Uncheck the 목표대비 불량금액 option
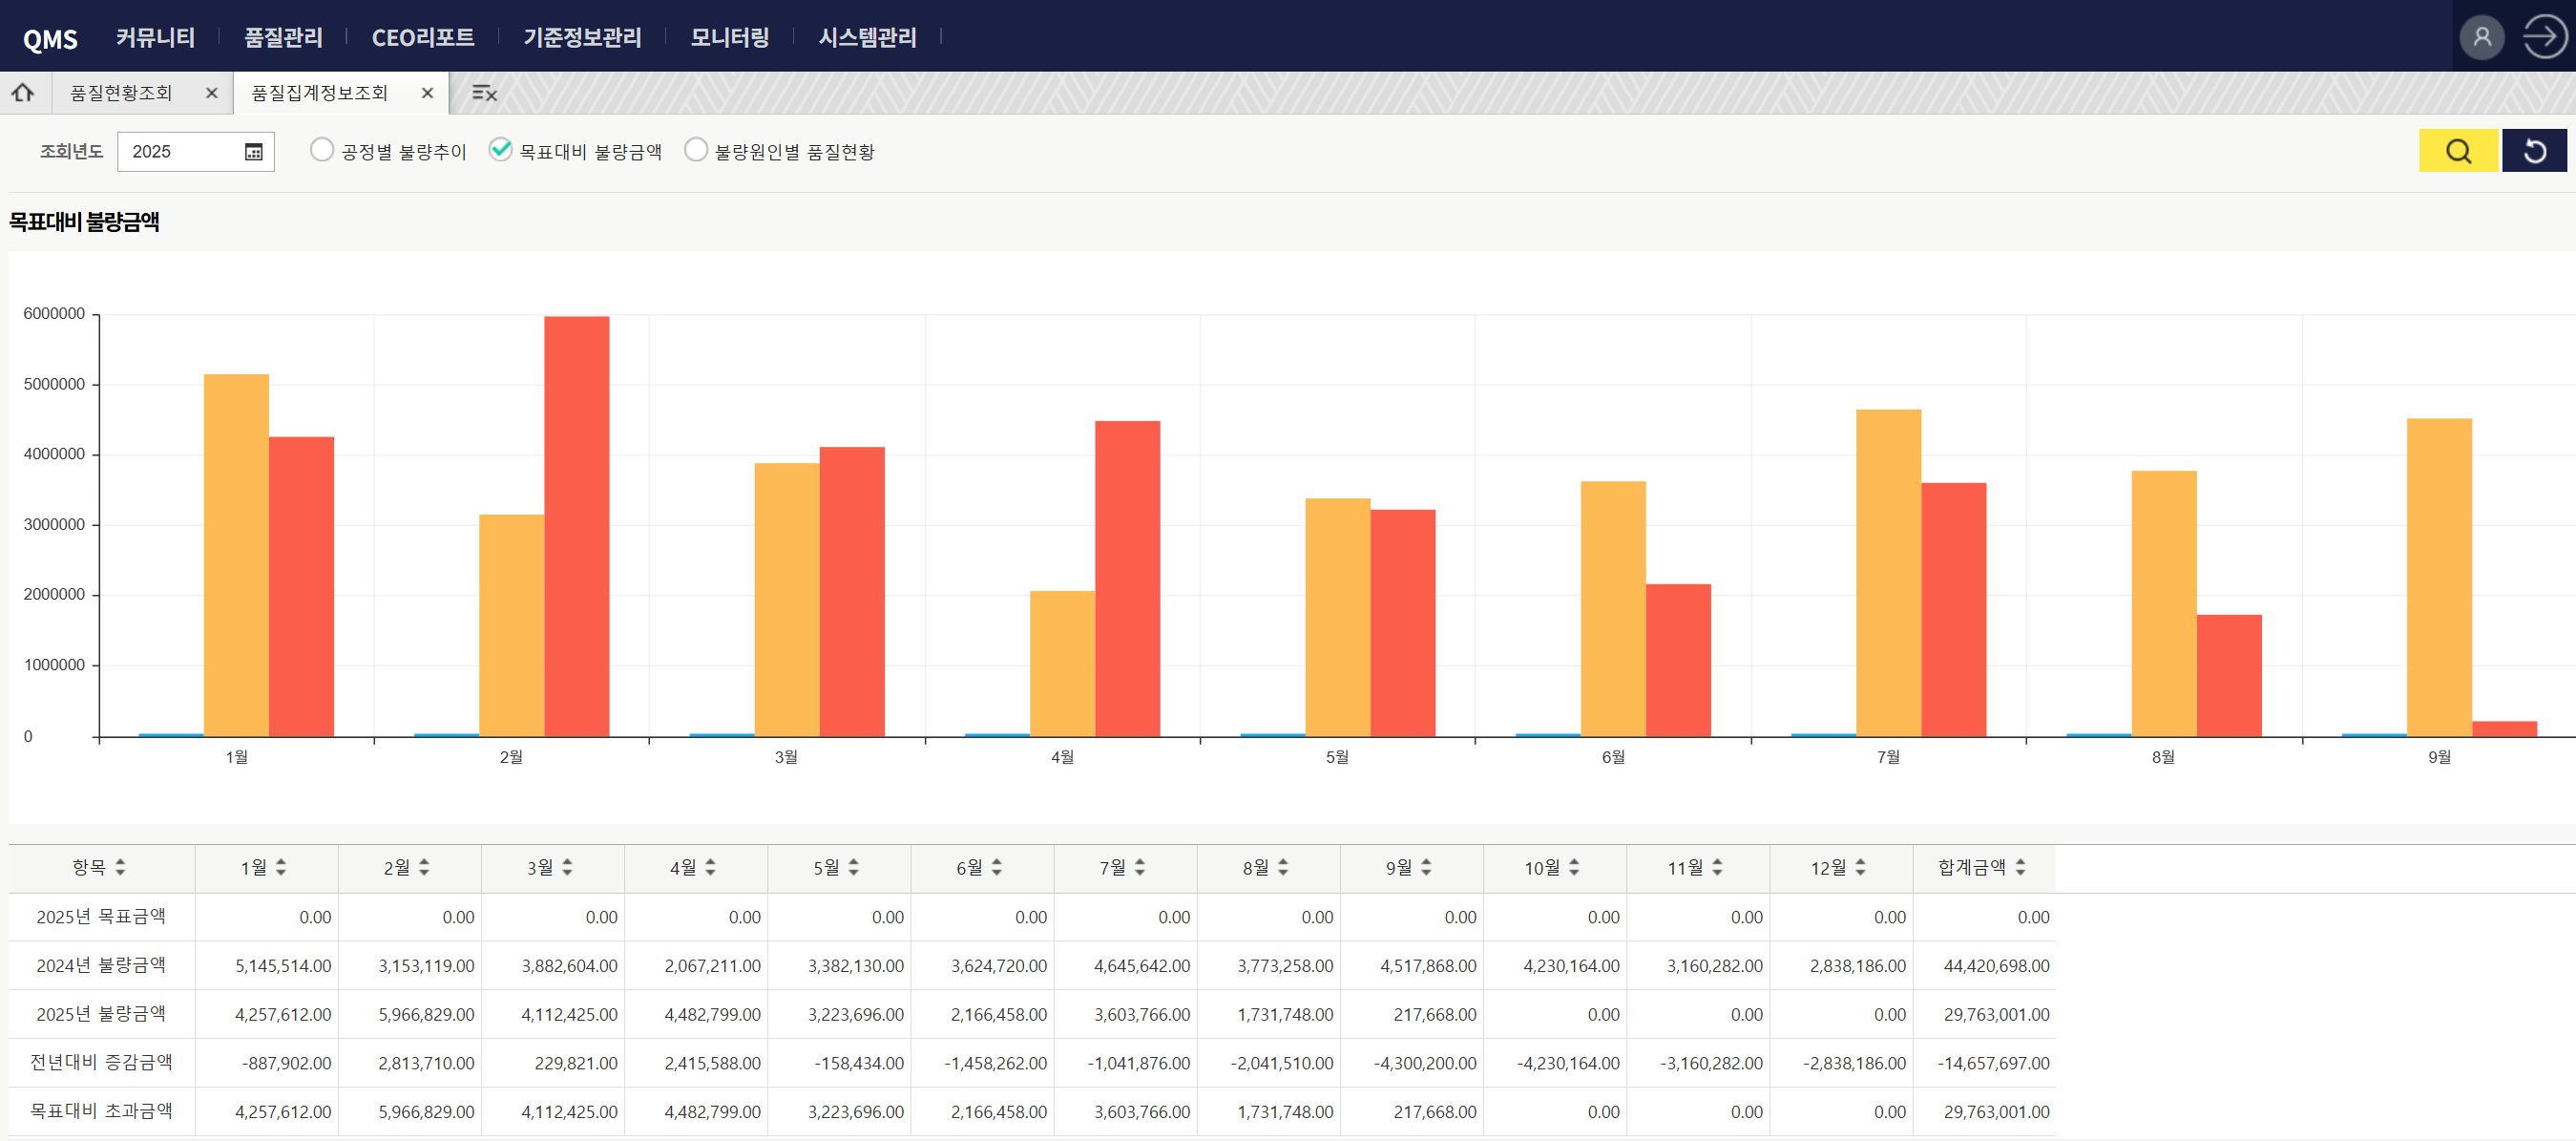The height and width of the screenshot is (1141, 2576). (x=500, y=149)
